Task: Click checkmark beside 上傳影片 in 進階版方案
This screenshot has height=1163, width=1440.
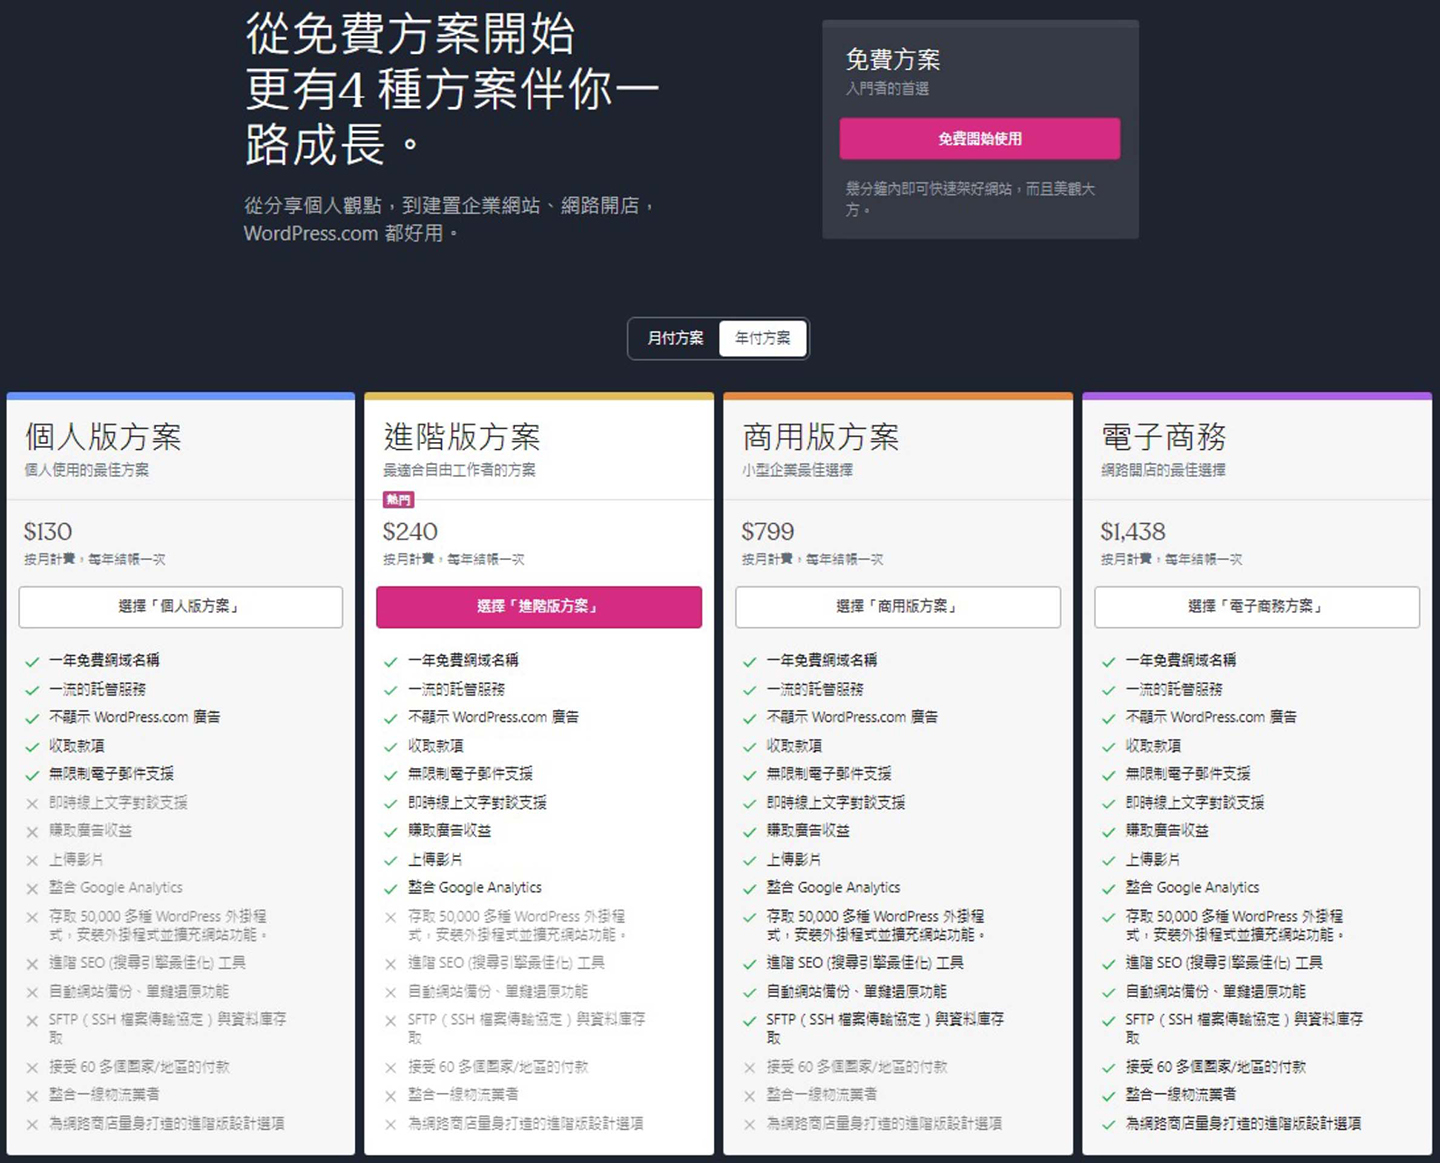Action: pyautogui.click(x=391, y=860)
